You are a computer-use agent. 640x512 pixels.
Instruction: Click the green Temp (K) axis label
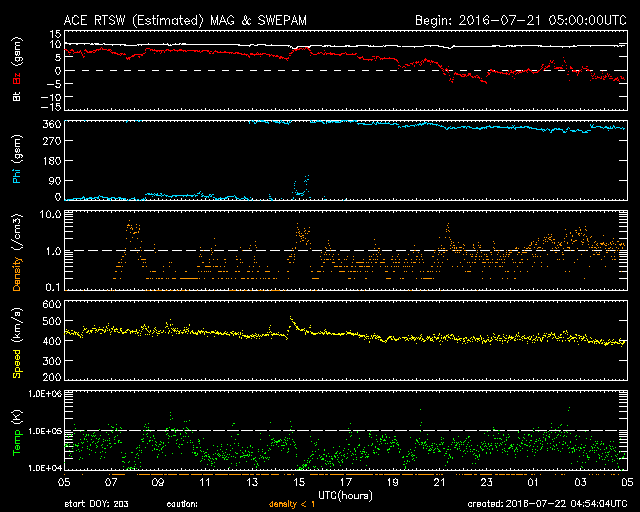[x=16, y=430]
